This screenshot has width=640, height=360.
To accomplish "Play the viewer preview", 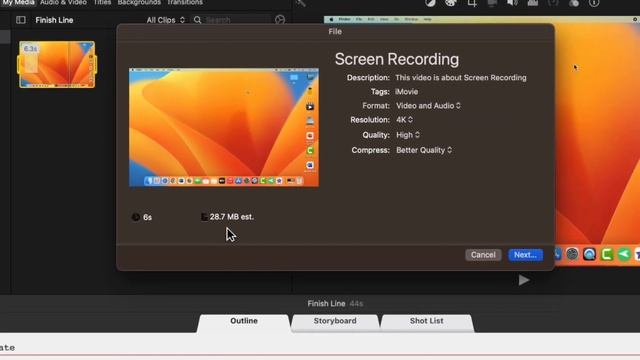I will [x=524, y=280].
